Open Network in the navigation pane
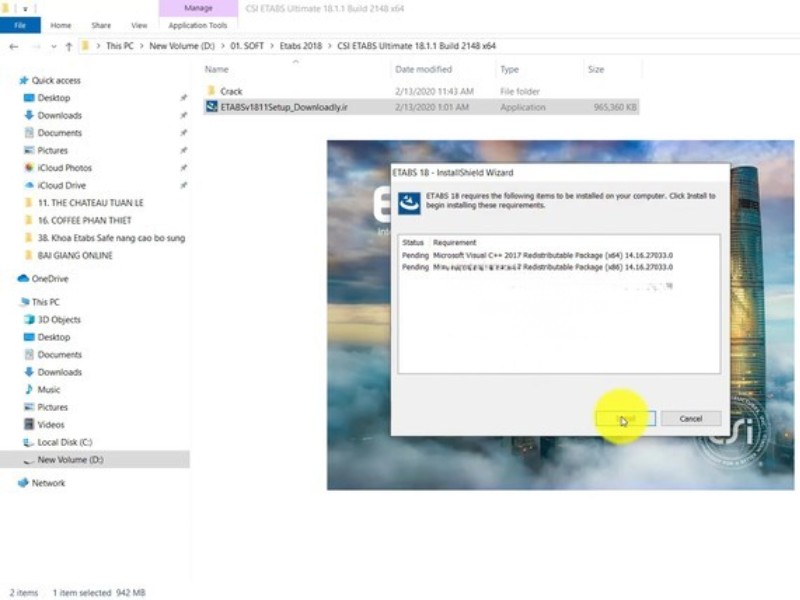Viewport: 800px width, 600px height. click(48, 483)
